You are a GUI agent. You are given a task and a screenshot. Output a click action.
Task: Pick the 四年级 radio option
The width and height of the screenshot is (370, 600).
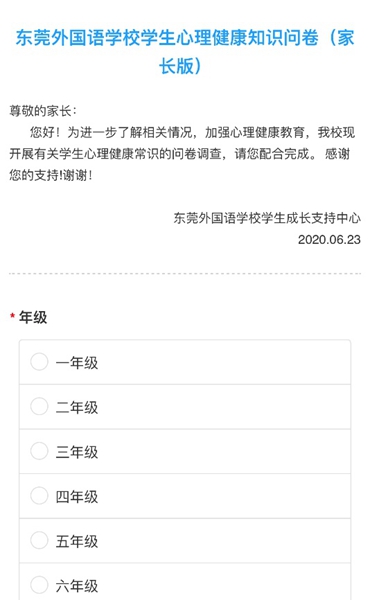tap(39, 496)
